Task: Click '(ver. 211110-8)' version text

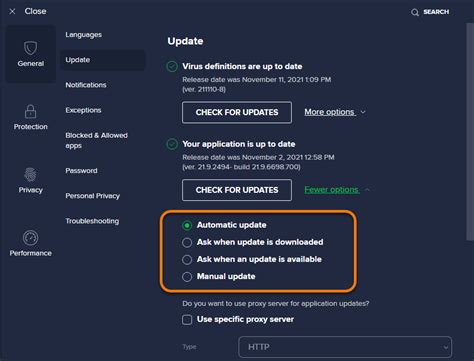Action: pos(204,89)
